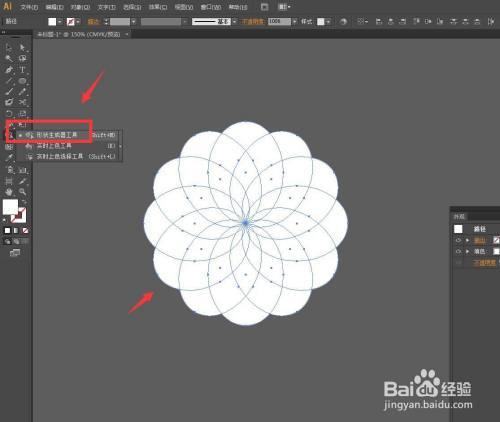The width and height of the screenshot is (500, 422).
Task: Click the horizontal align left icon
Action: tap(379, 22)
